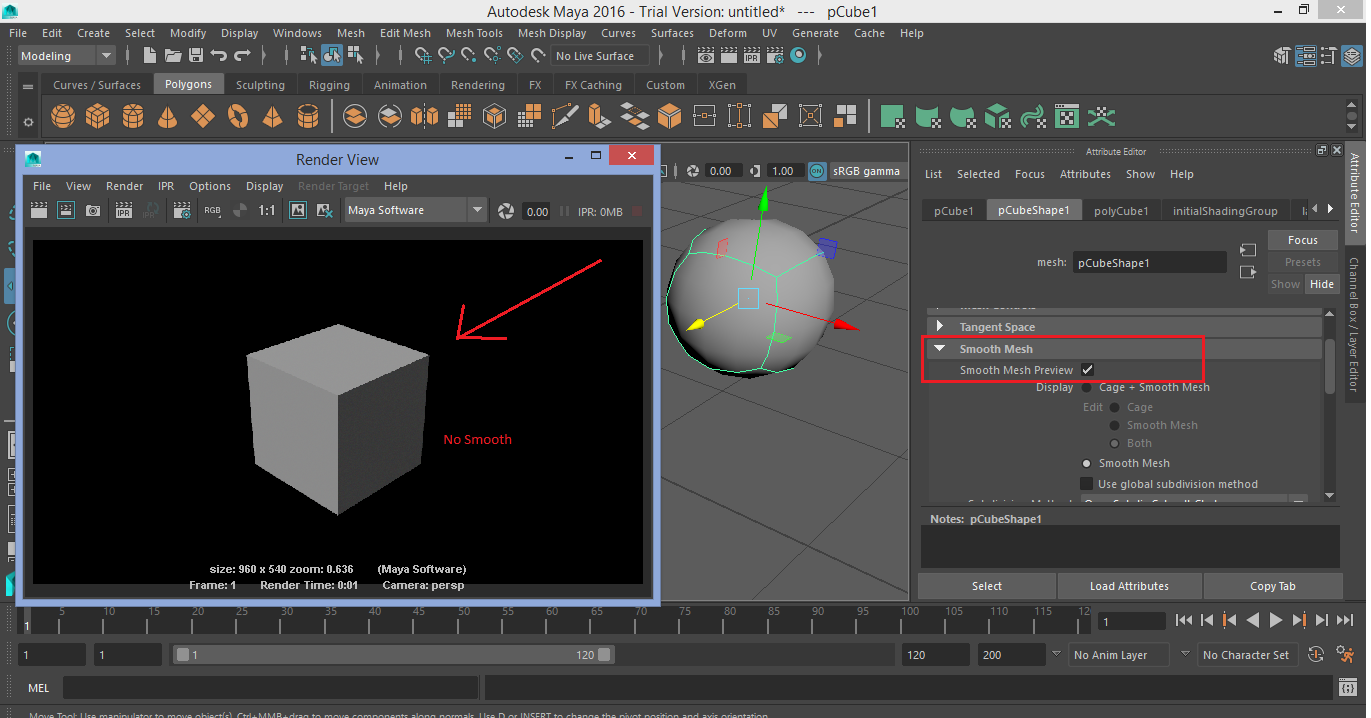Click the Render current frame icon in Render View

point(39,210)
